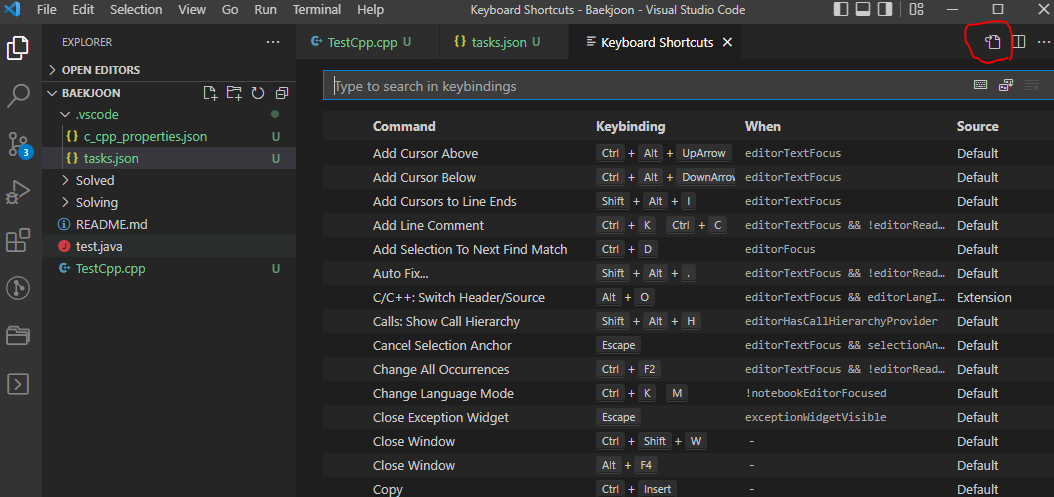Open test.java file
This screenshot has width=1054, height=497.
169,246
